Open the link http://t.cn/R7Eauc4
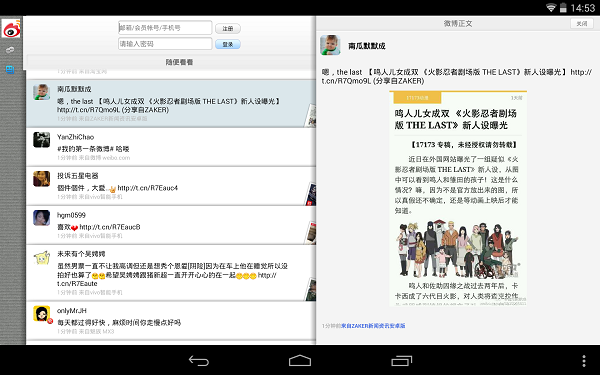The width and height of the screenshot is (600, 375). (x=147, y=188)
